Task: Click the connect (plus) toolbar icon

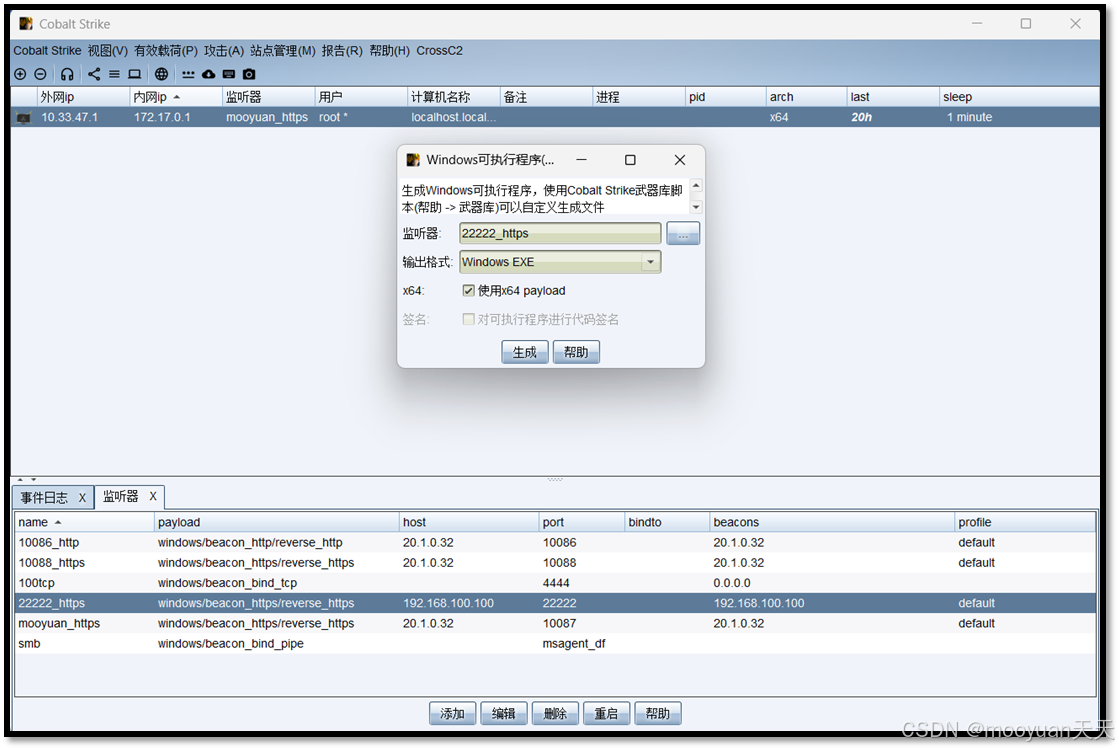Action: coord(20,74)
